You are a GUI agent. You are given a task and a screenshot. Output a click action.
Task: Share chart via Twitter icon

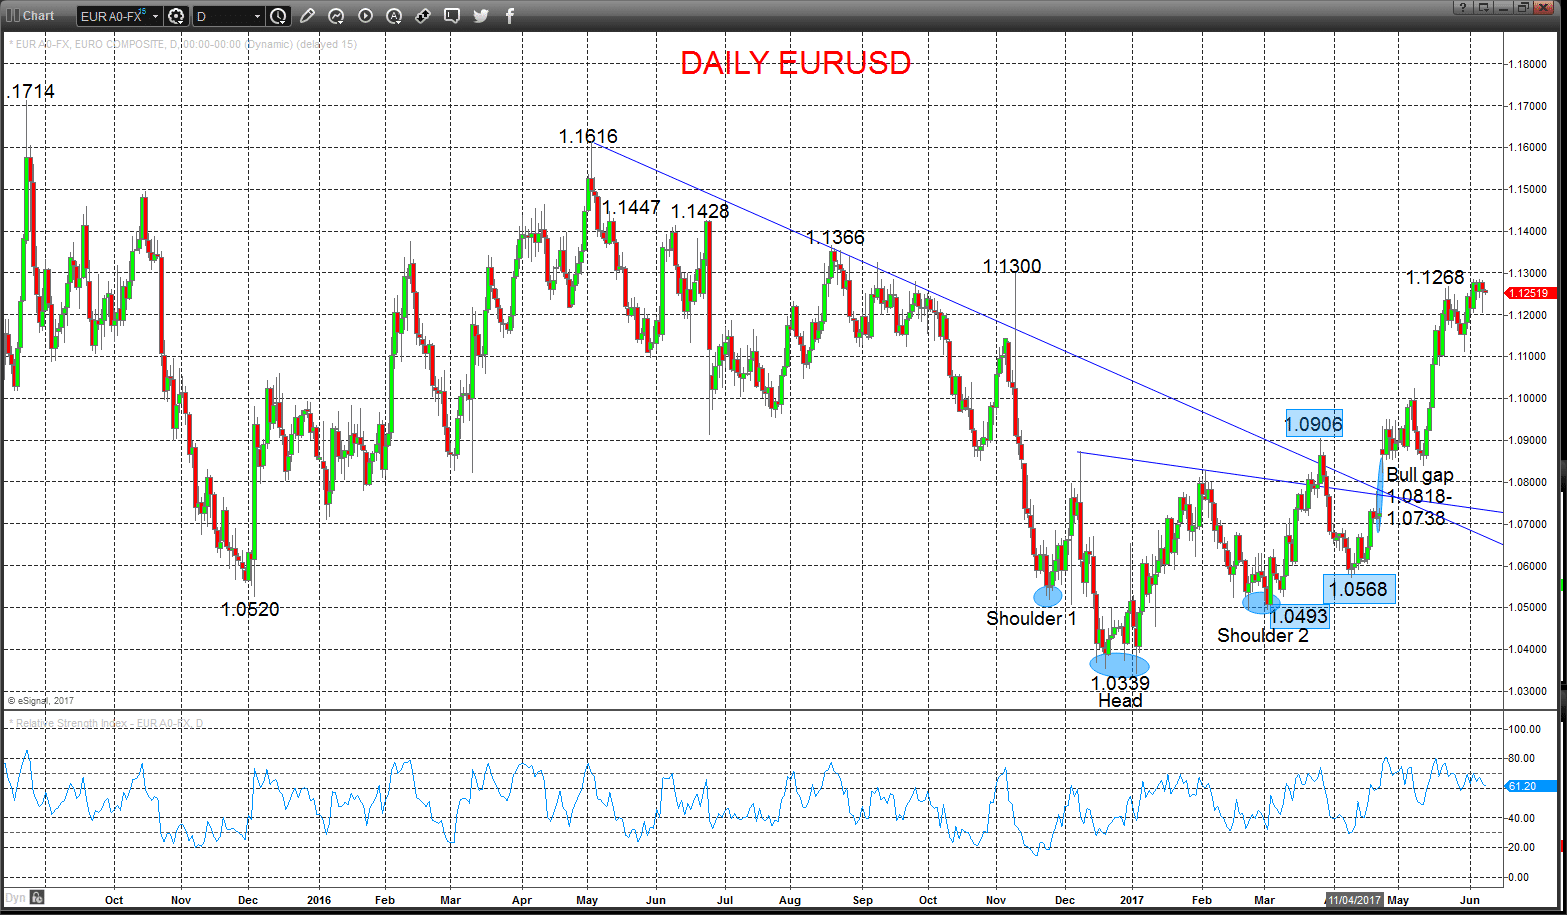click(481, 16)
